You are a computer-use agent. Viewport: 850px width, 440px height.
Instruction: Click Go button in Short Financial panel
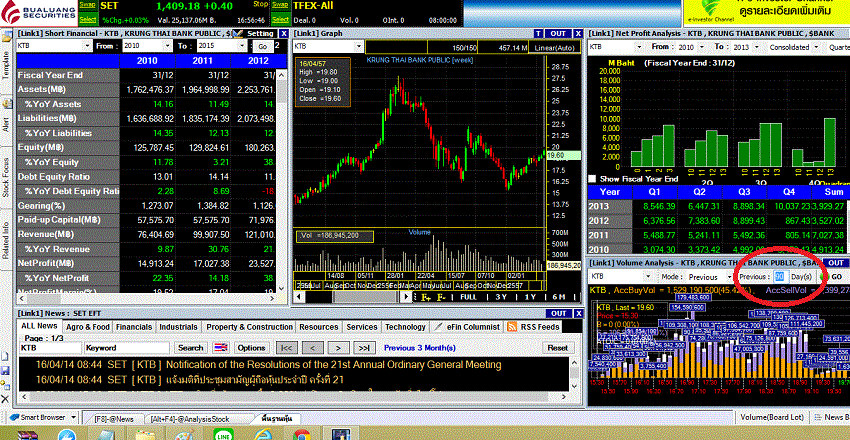(262, 47)
